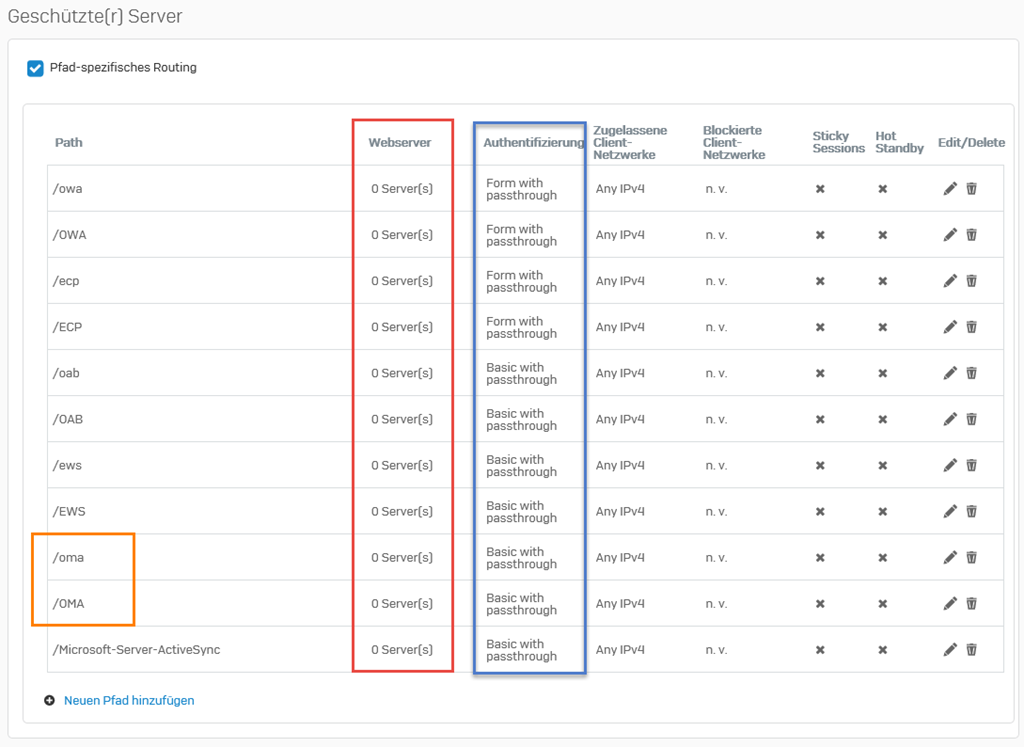The image size is (1024, 747).
Task: Delete the /ews path entry
Action: [x=971, y=465]
